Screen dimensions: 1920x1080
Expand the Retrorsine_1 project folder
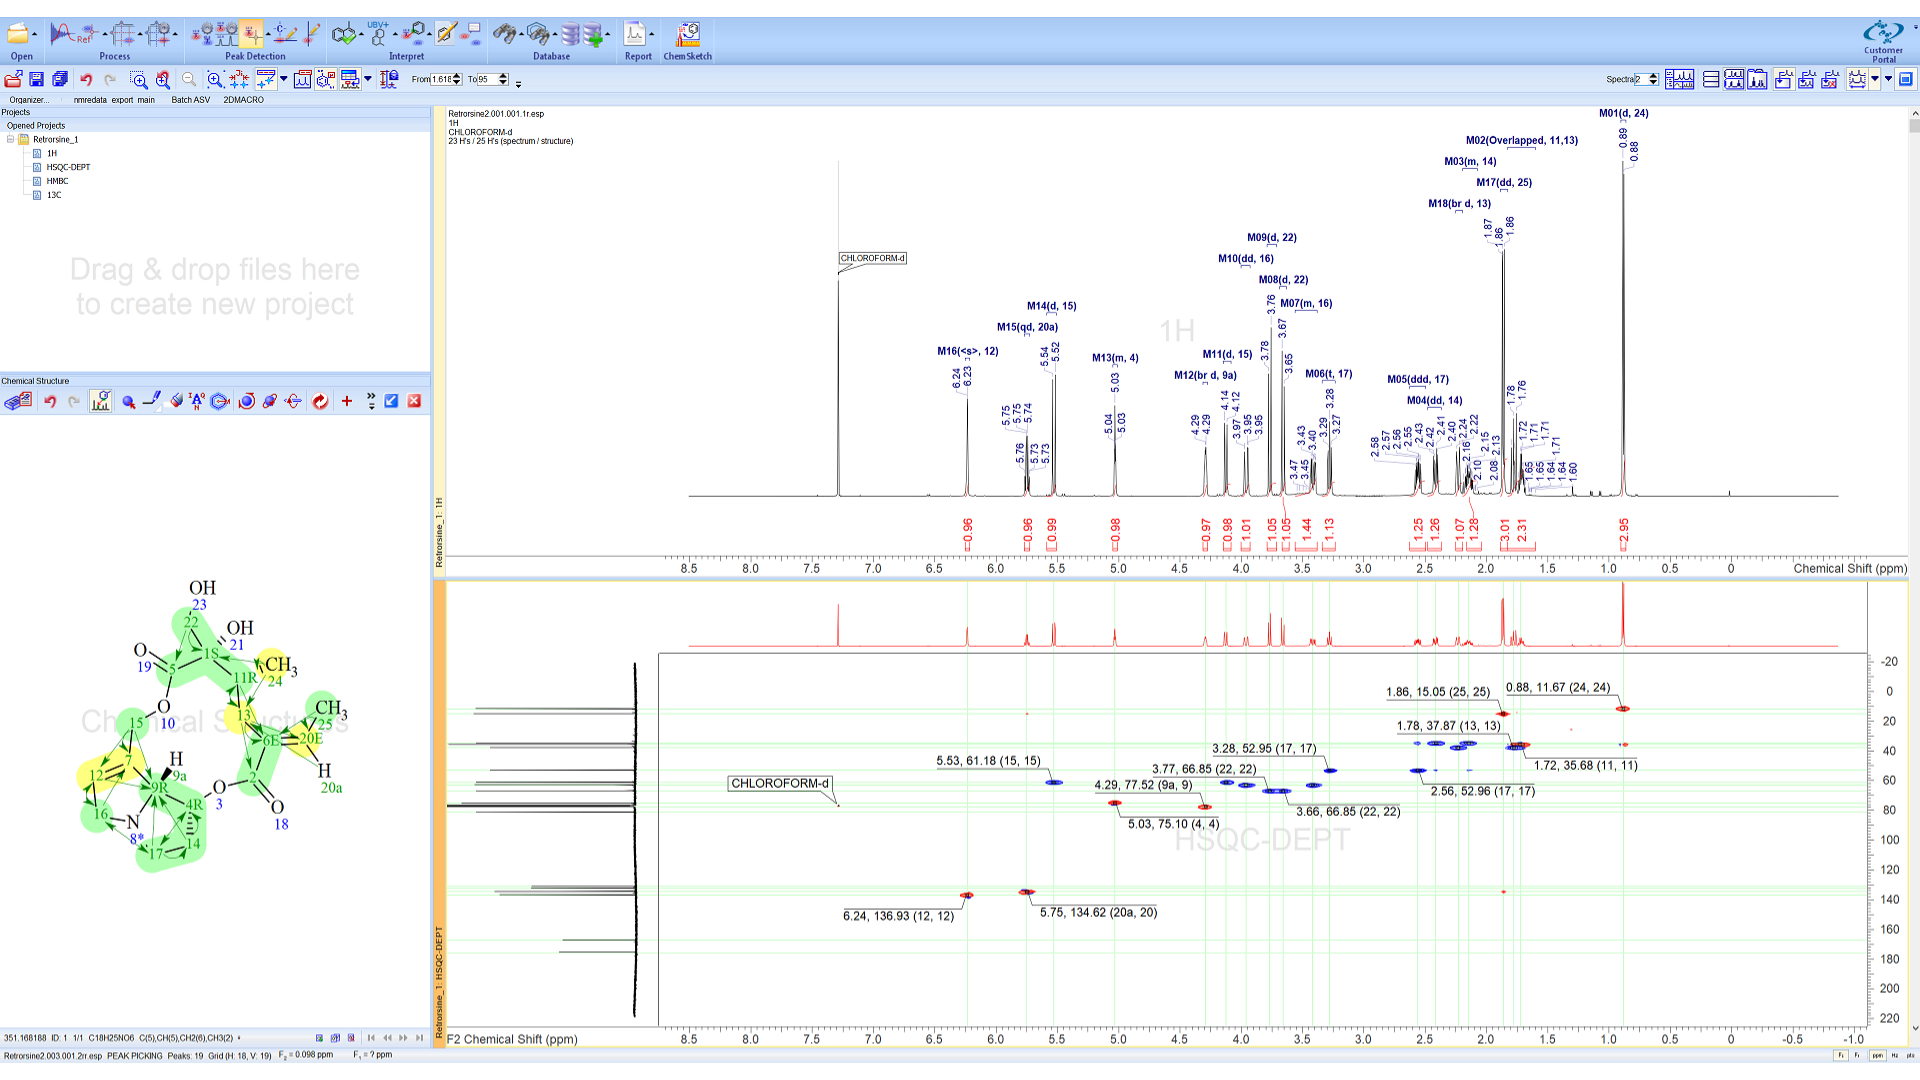[x=11, y=139]
